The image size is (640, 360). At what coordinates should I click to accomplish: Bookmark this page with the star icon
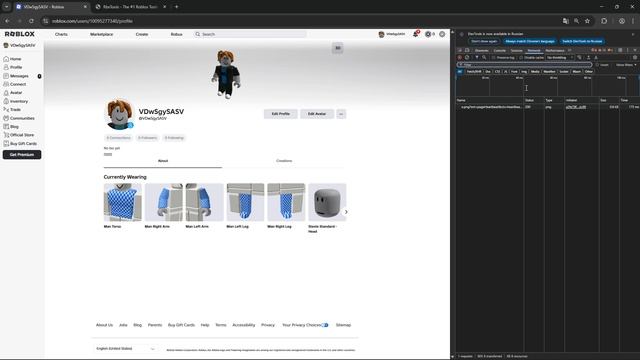click(x=587, y=21)
